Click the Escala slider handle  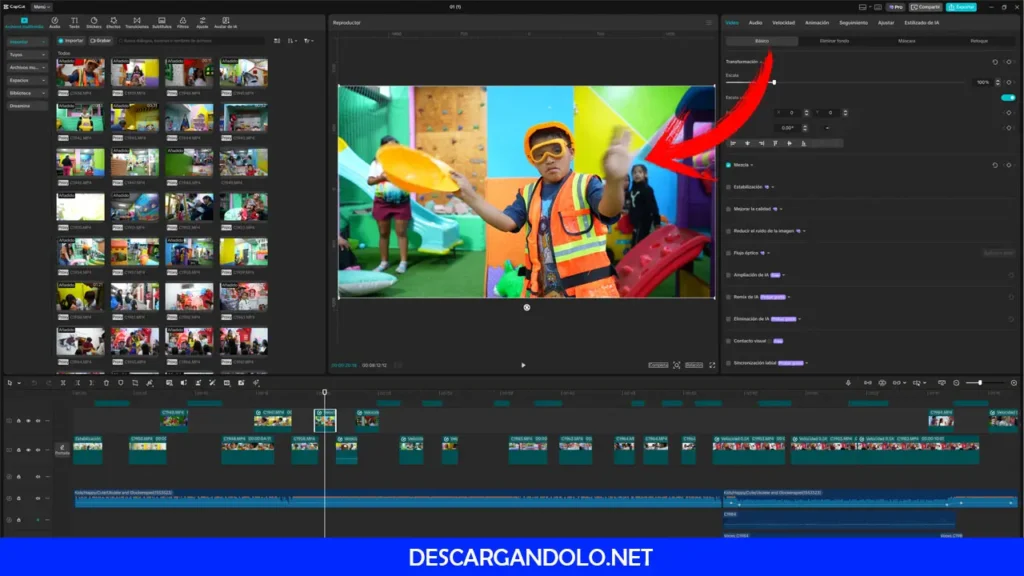coord(773,82)
